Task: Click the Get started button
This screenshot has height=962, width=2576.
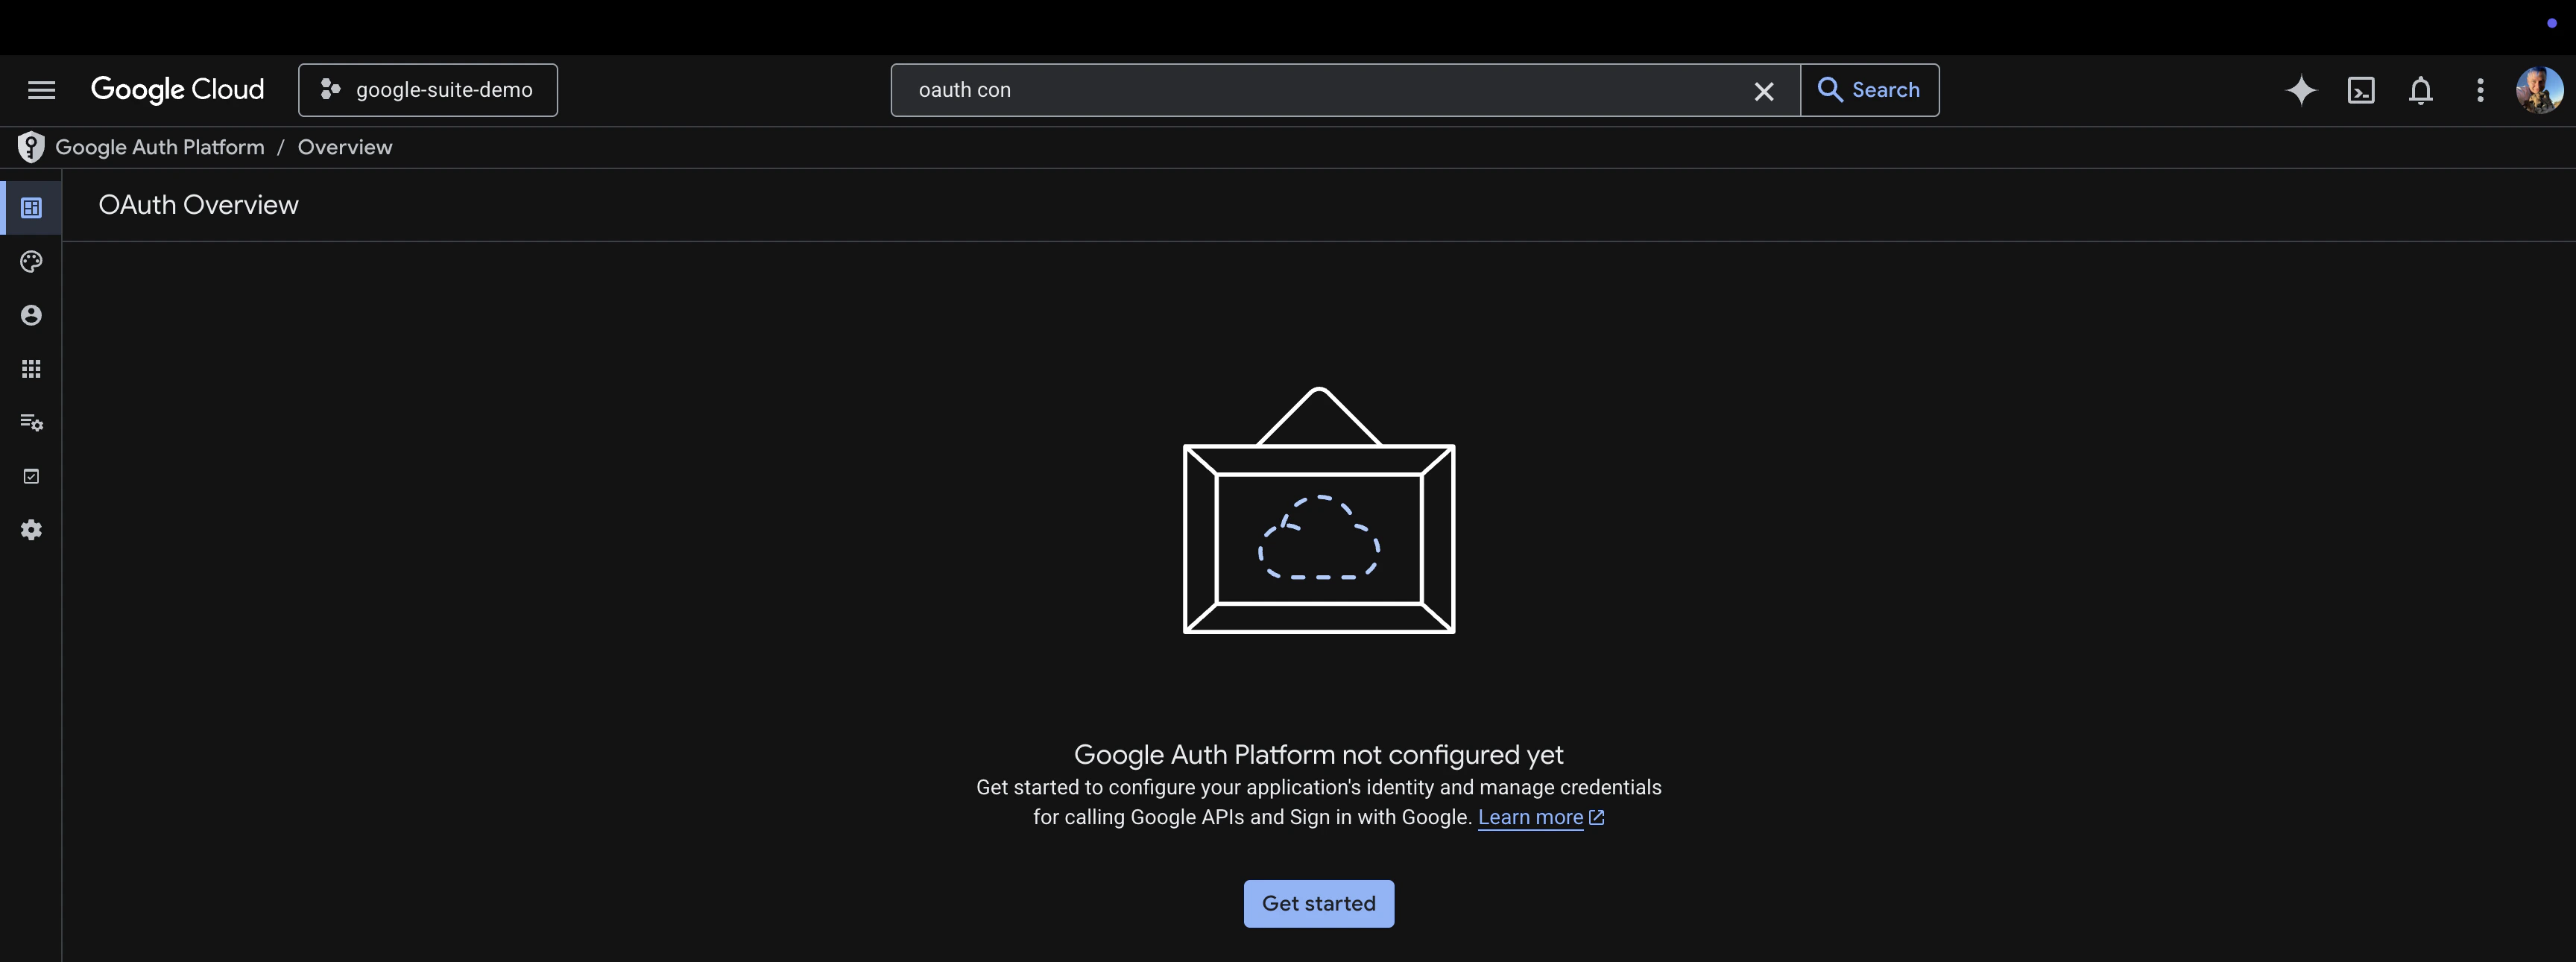Action: point(1318,903)
